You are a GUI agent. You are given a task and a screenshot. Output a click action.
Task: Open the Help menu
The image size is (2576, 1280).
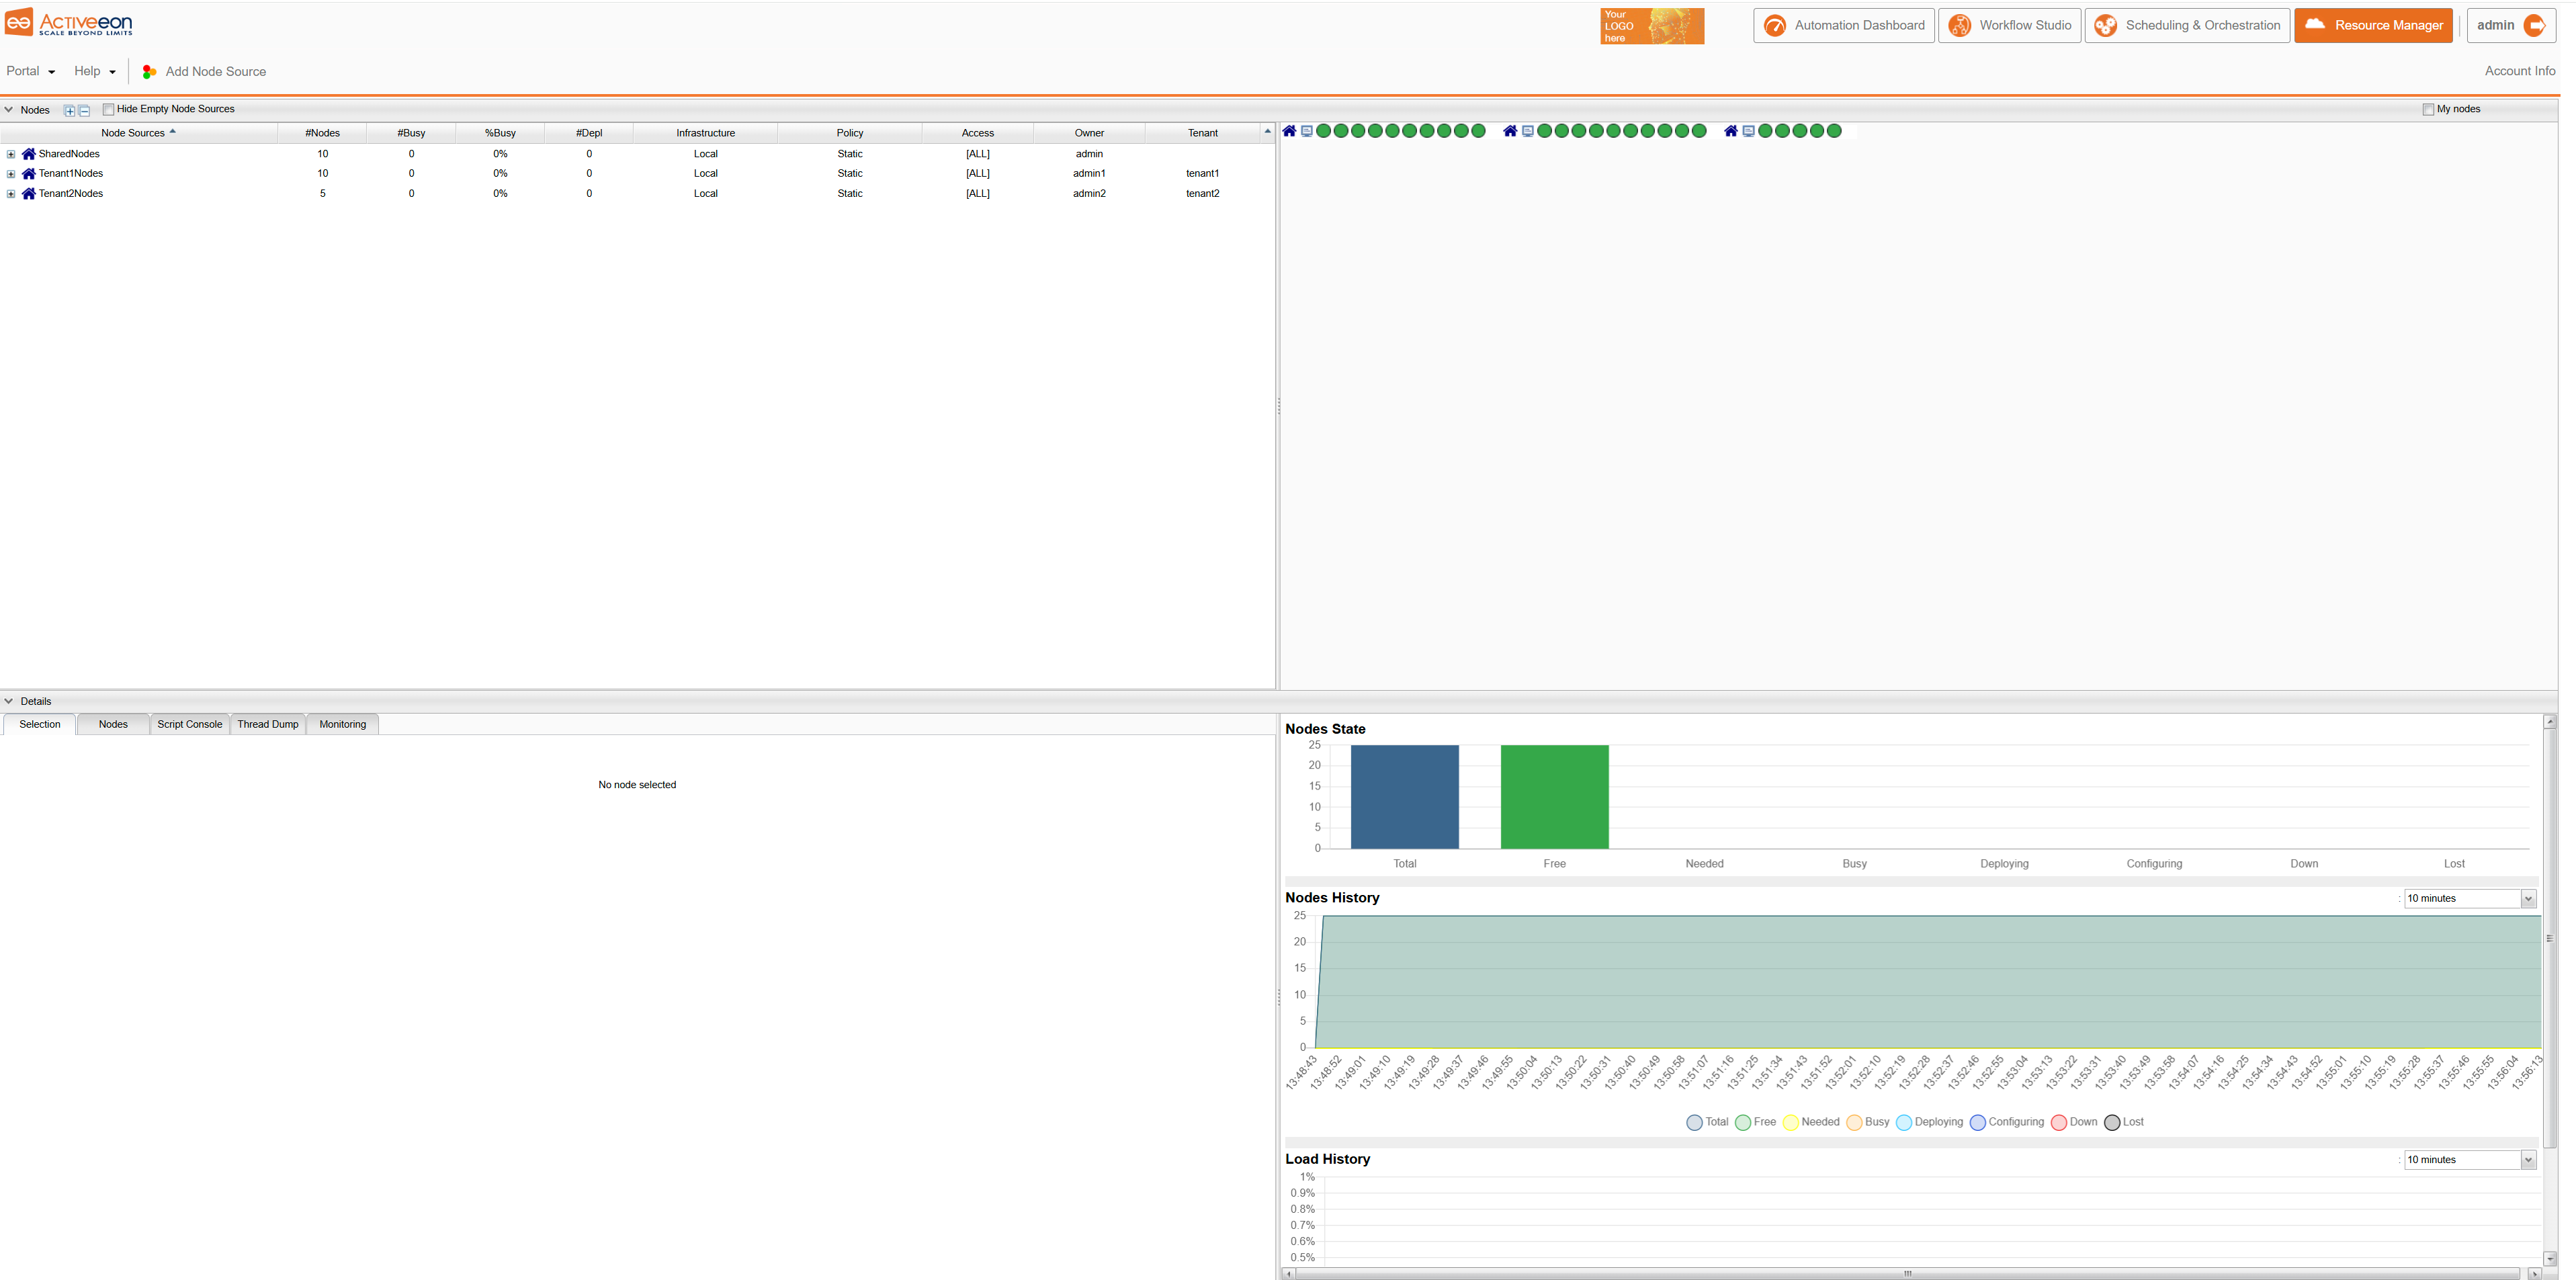point(94,71)
